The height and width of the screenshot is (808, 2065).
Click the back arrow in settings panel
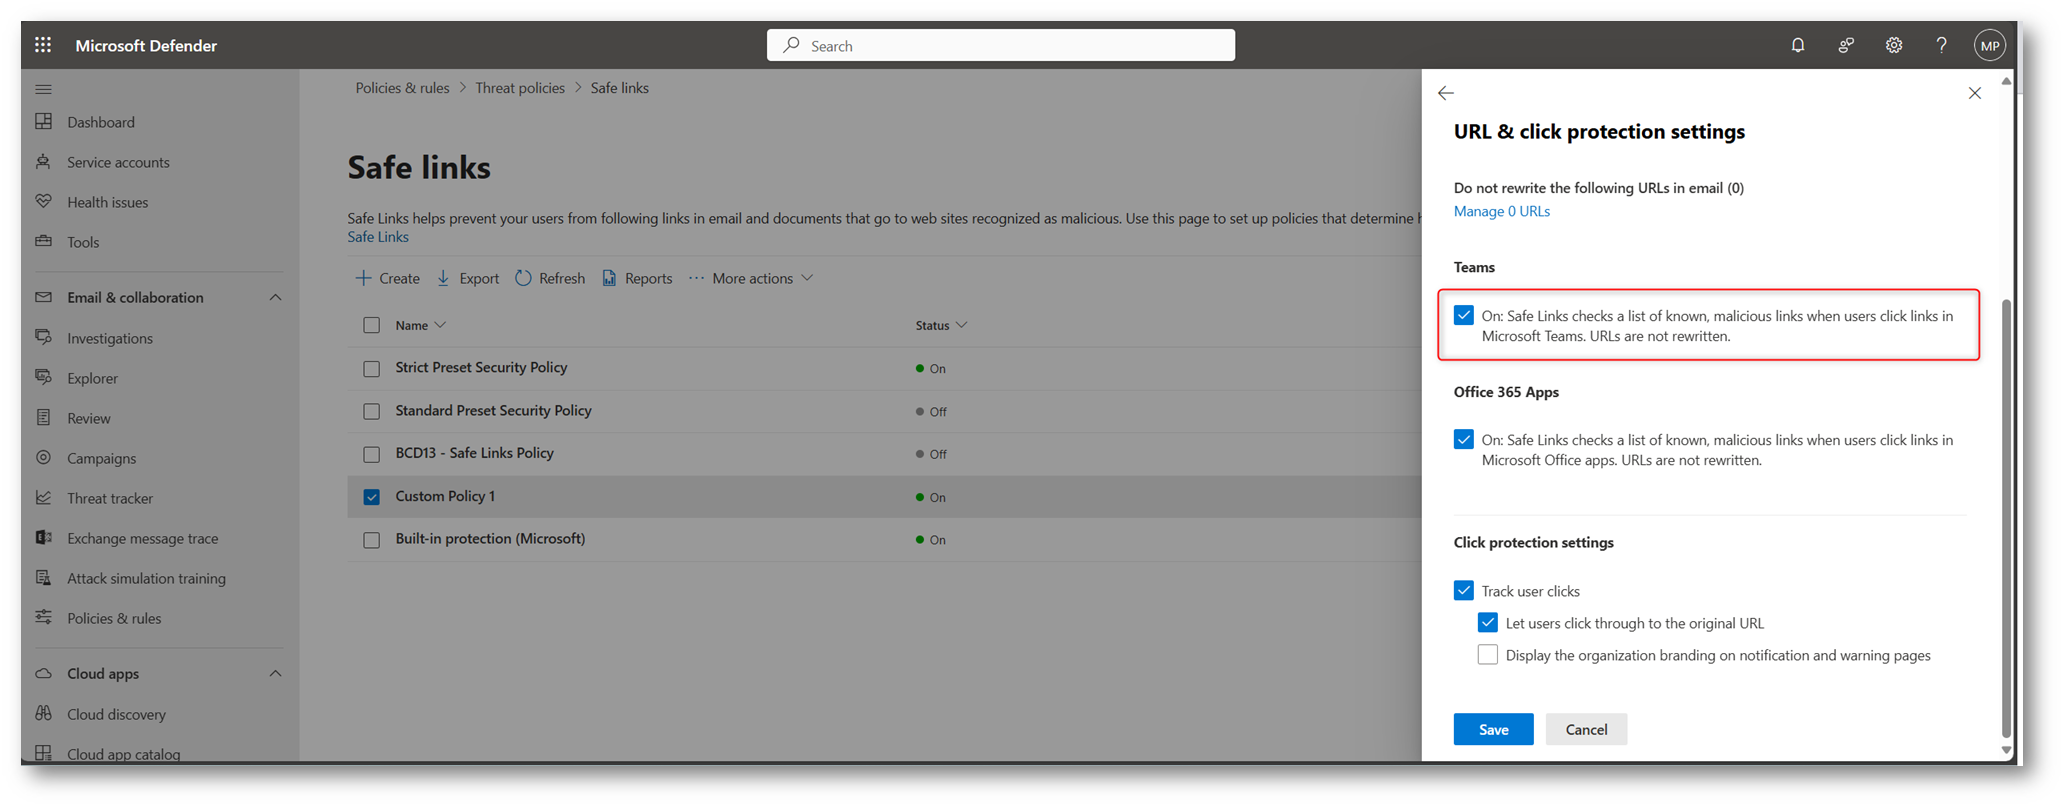pos(1446,93)
